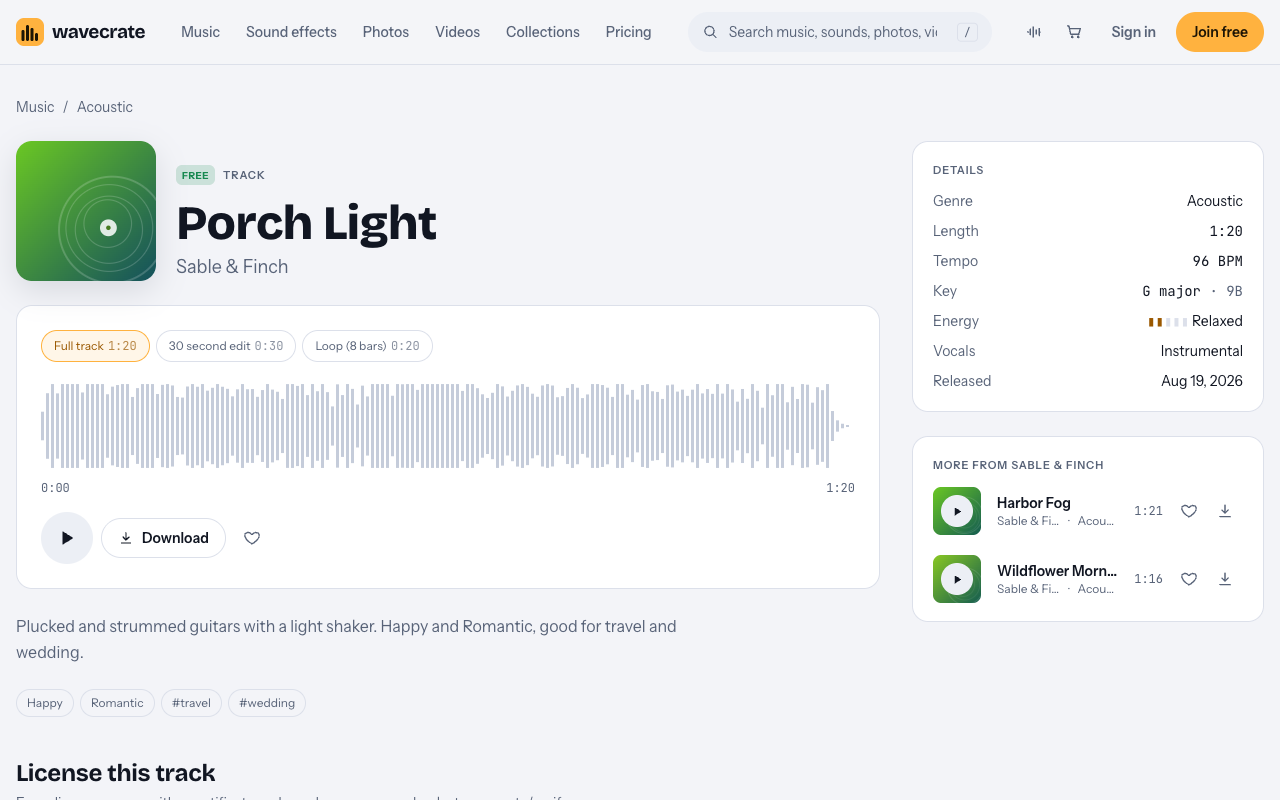This screenshot has width=1280, height=800.
Task: Download the Harbor Fog track
Action: 1225,511
